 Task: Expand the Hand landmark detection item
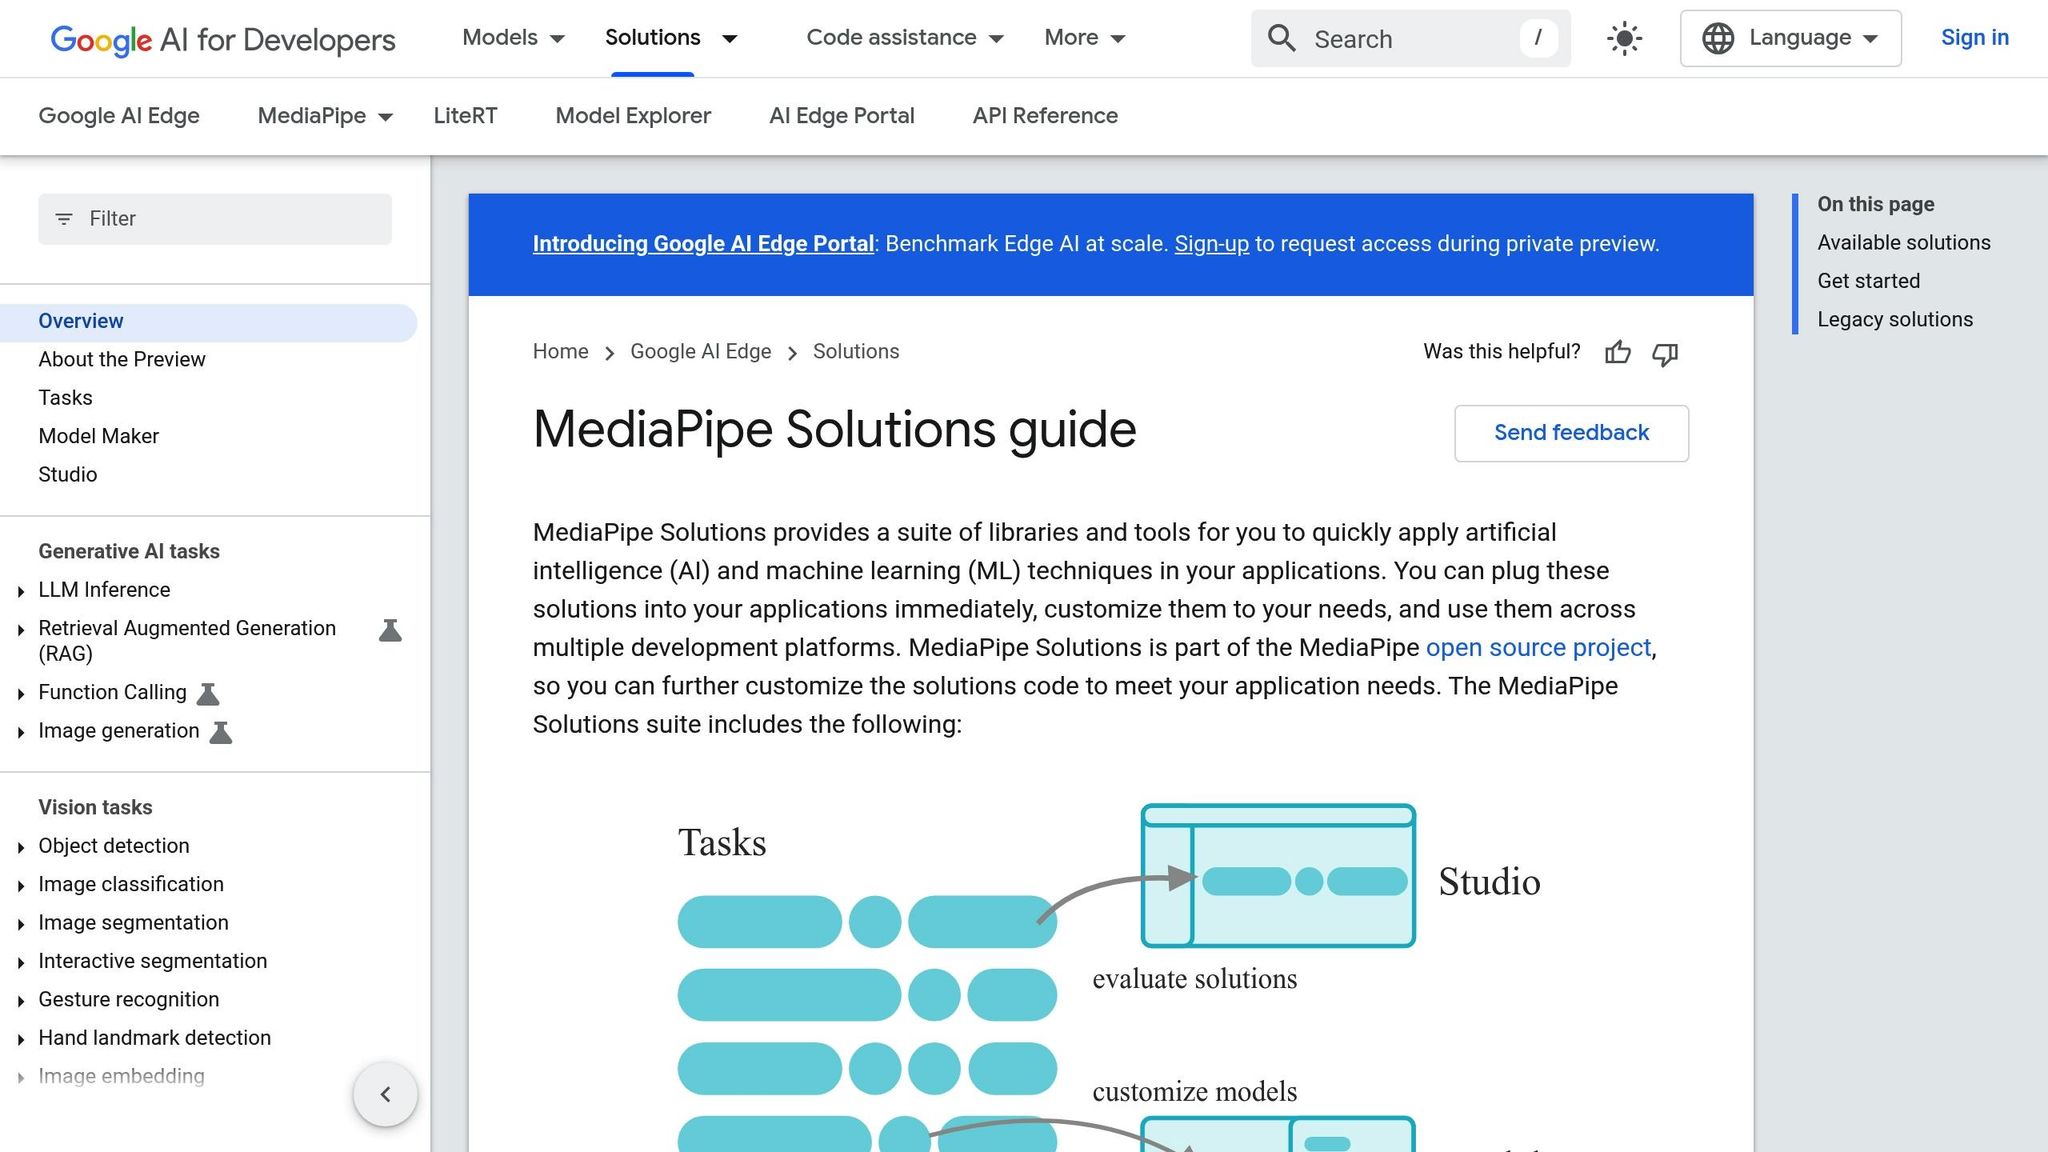[21, 1039]
